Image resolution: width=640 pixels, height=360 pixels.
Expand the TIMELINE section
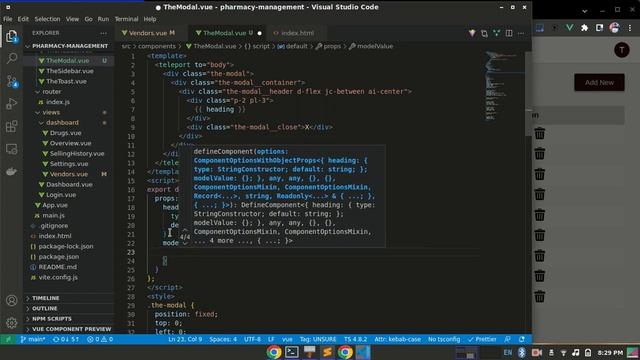coord(45,298)
